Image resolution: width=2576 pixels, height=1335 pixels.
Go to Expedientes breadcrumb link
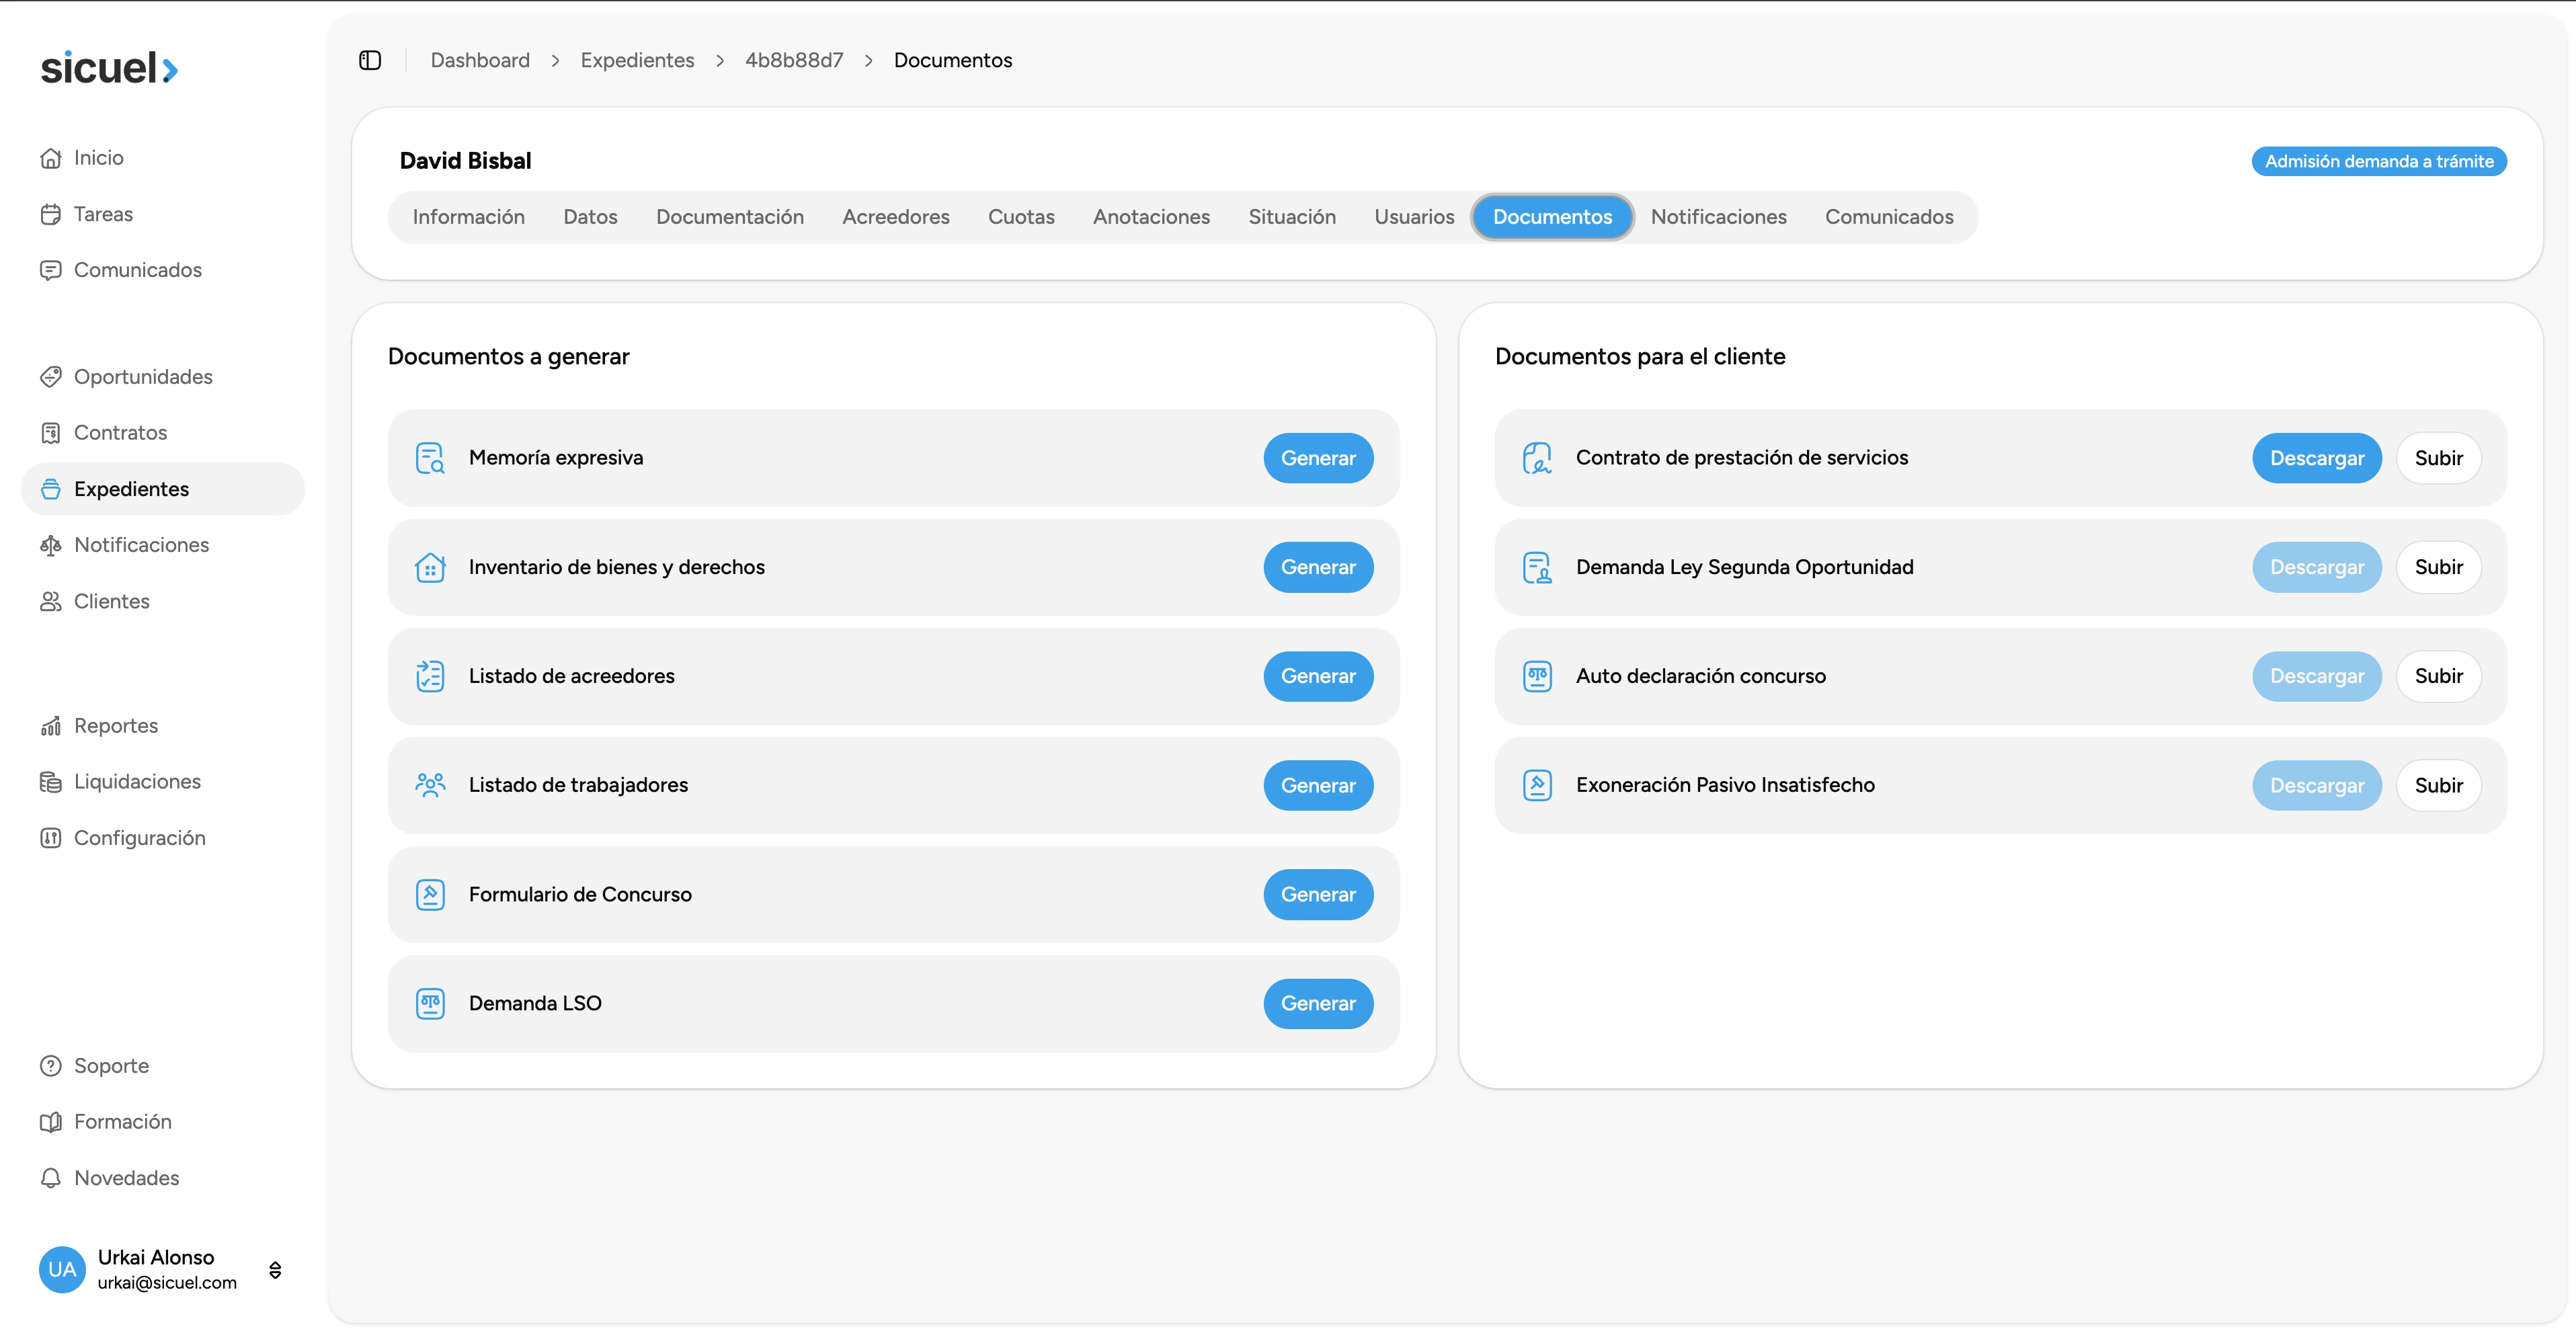[637, 60]
